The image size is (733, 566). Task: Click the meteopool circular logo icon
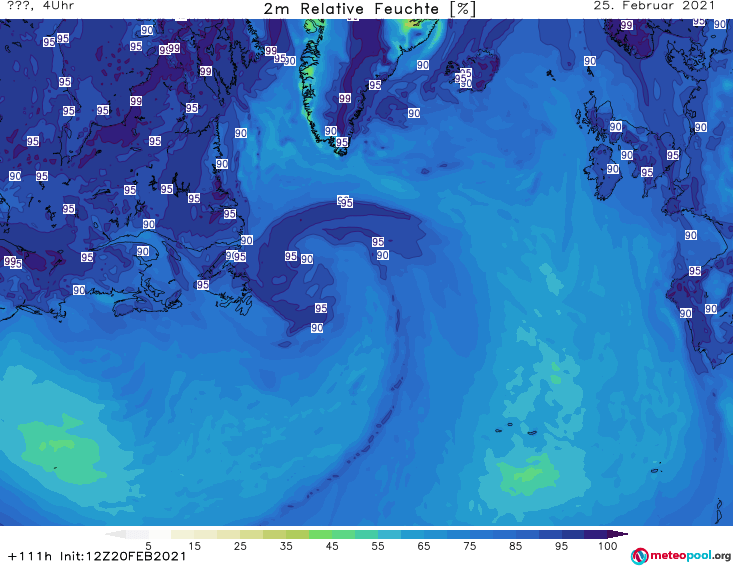[x=639, y=556]
